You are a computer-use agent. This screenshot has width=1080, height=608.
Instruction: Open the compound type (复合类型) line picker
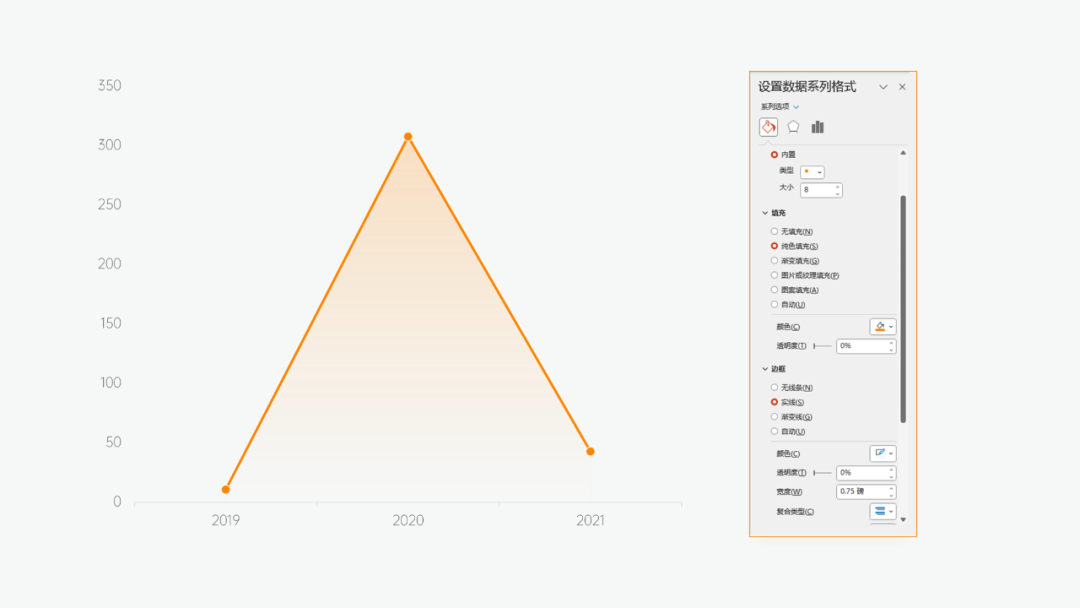pos(882,511)
